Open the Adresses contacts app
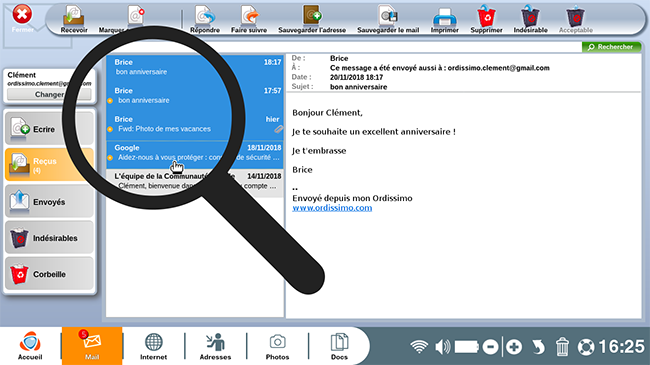Screen dimensions: 650x365 tap(215, 346)
